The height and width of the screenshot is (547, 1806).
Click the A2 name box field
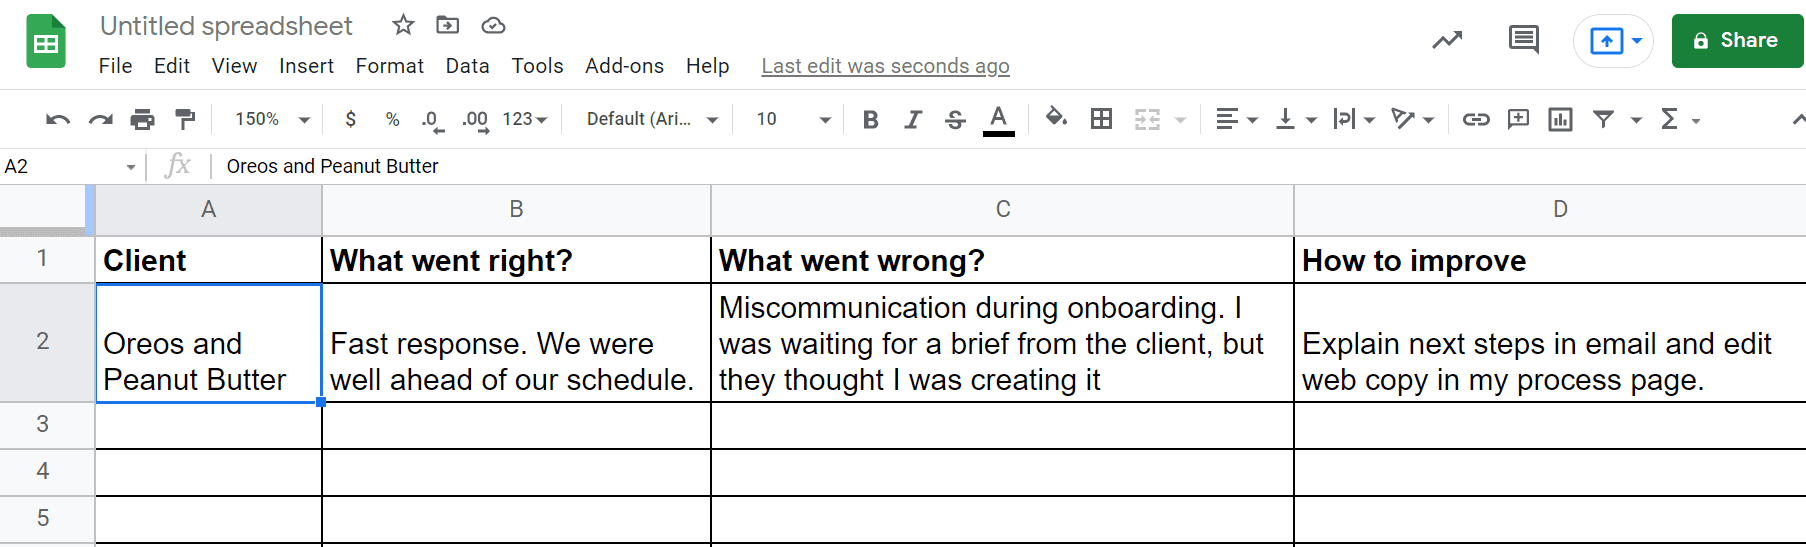70,166
